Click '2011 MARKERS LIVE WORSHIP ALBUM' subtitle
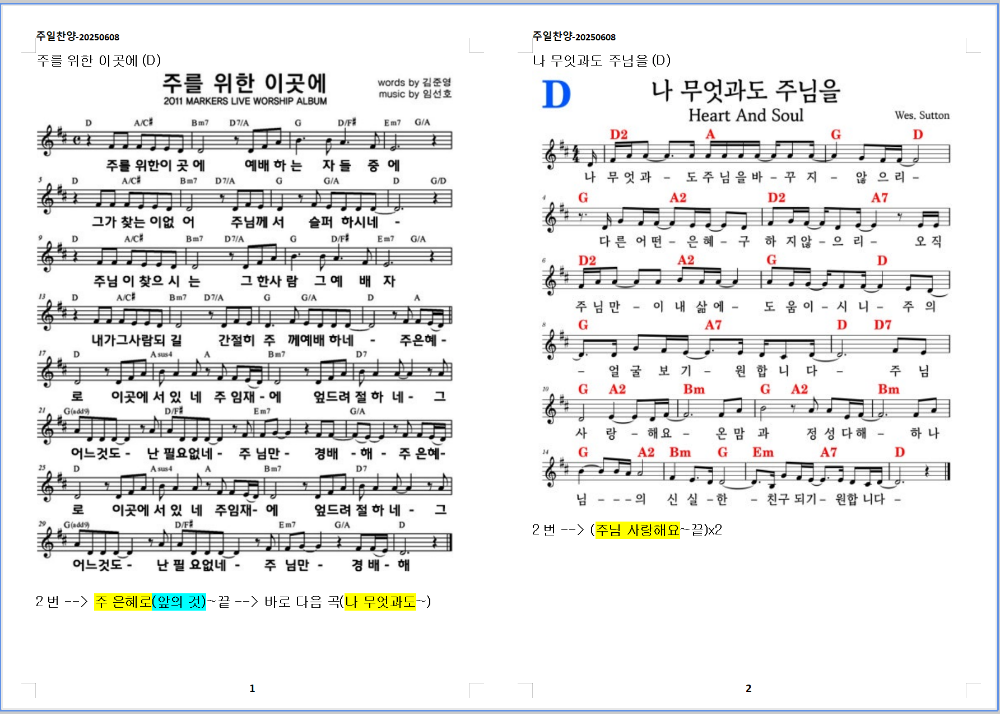This screenshot has height=714, width=1000. click(x=245, y=101)
